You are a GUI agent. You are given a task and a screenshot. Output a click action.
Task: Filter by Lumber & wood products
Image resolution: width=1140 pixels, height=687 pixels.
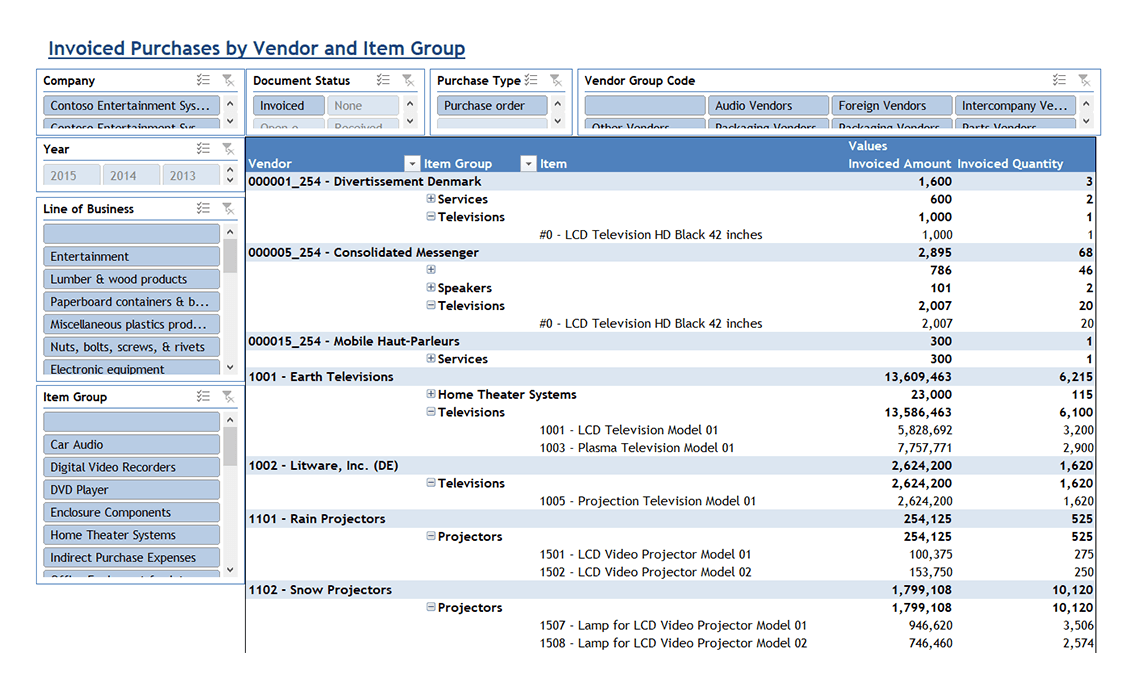pyautogui.click(x=132, y=278)
